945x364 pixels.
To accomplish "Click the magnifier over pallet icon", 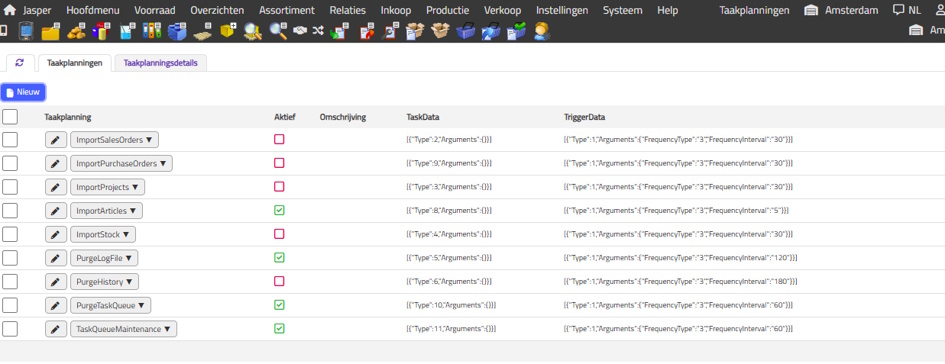I will [253, 31].
